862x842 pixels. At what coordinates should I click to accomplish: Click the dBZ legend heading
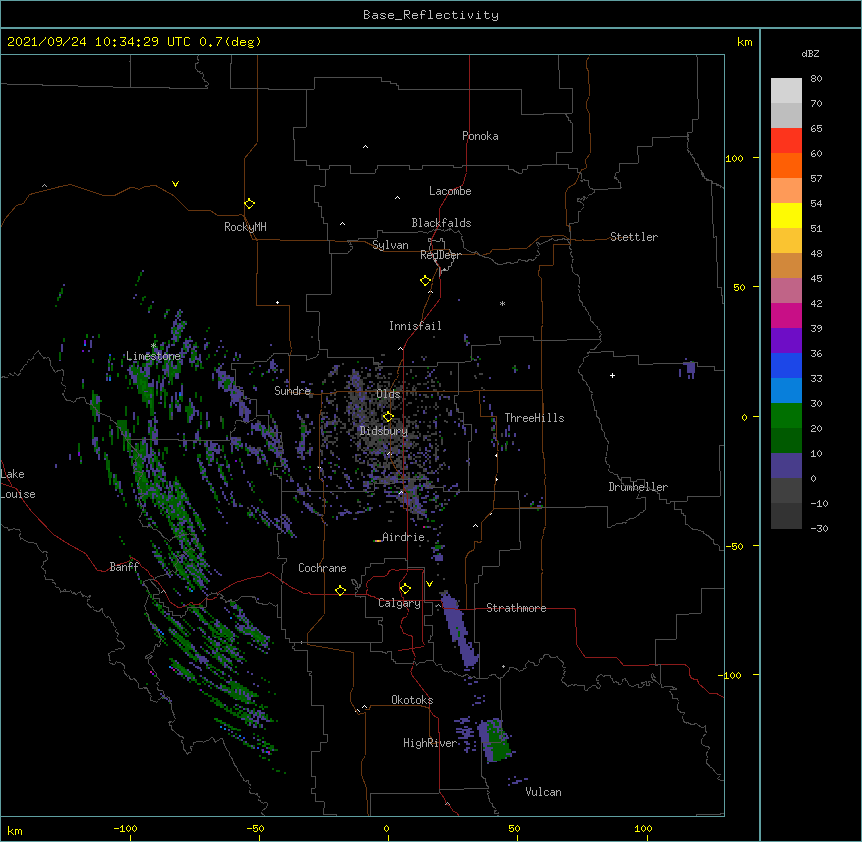point(810,53)
